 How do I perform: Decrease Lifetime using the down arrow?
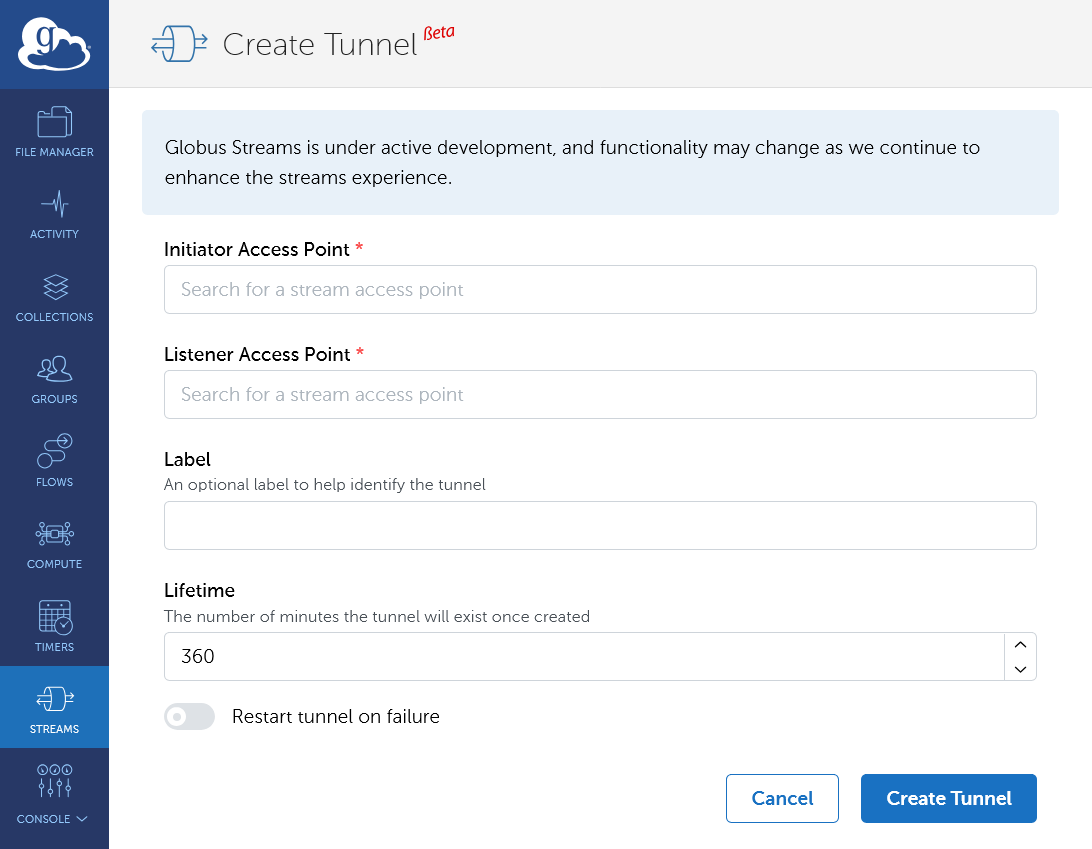[1019, 668]
